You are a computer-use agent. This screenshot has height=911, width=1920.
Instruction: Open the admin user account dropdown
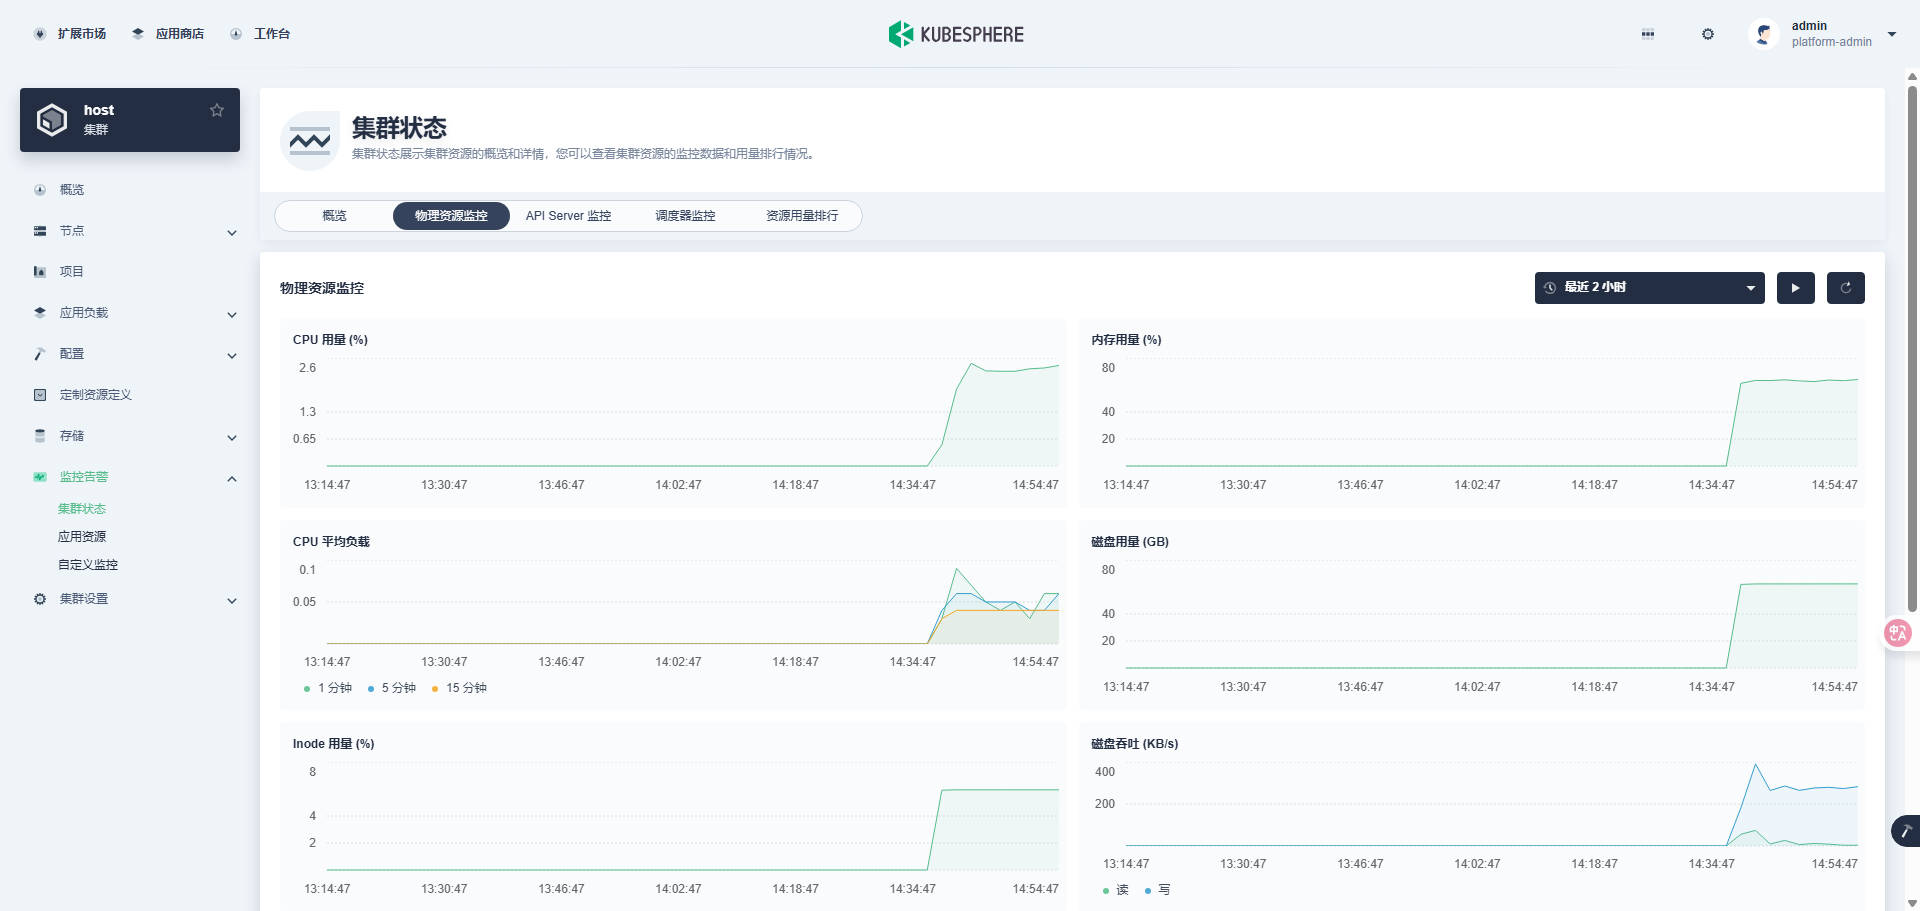pos(1823,34)
